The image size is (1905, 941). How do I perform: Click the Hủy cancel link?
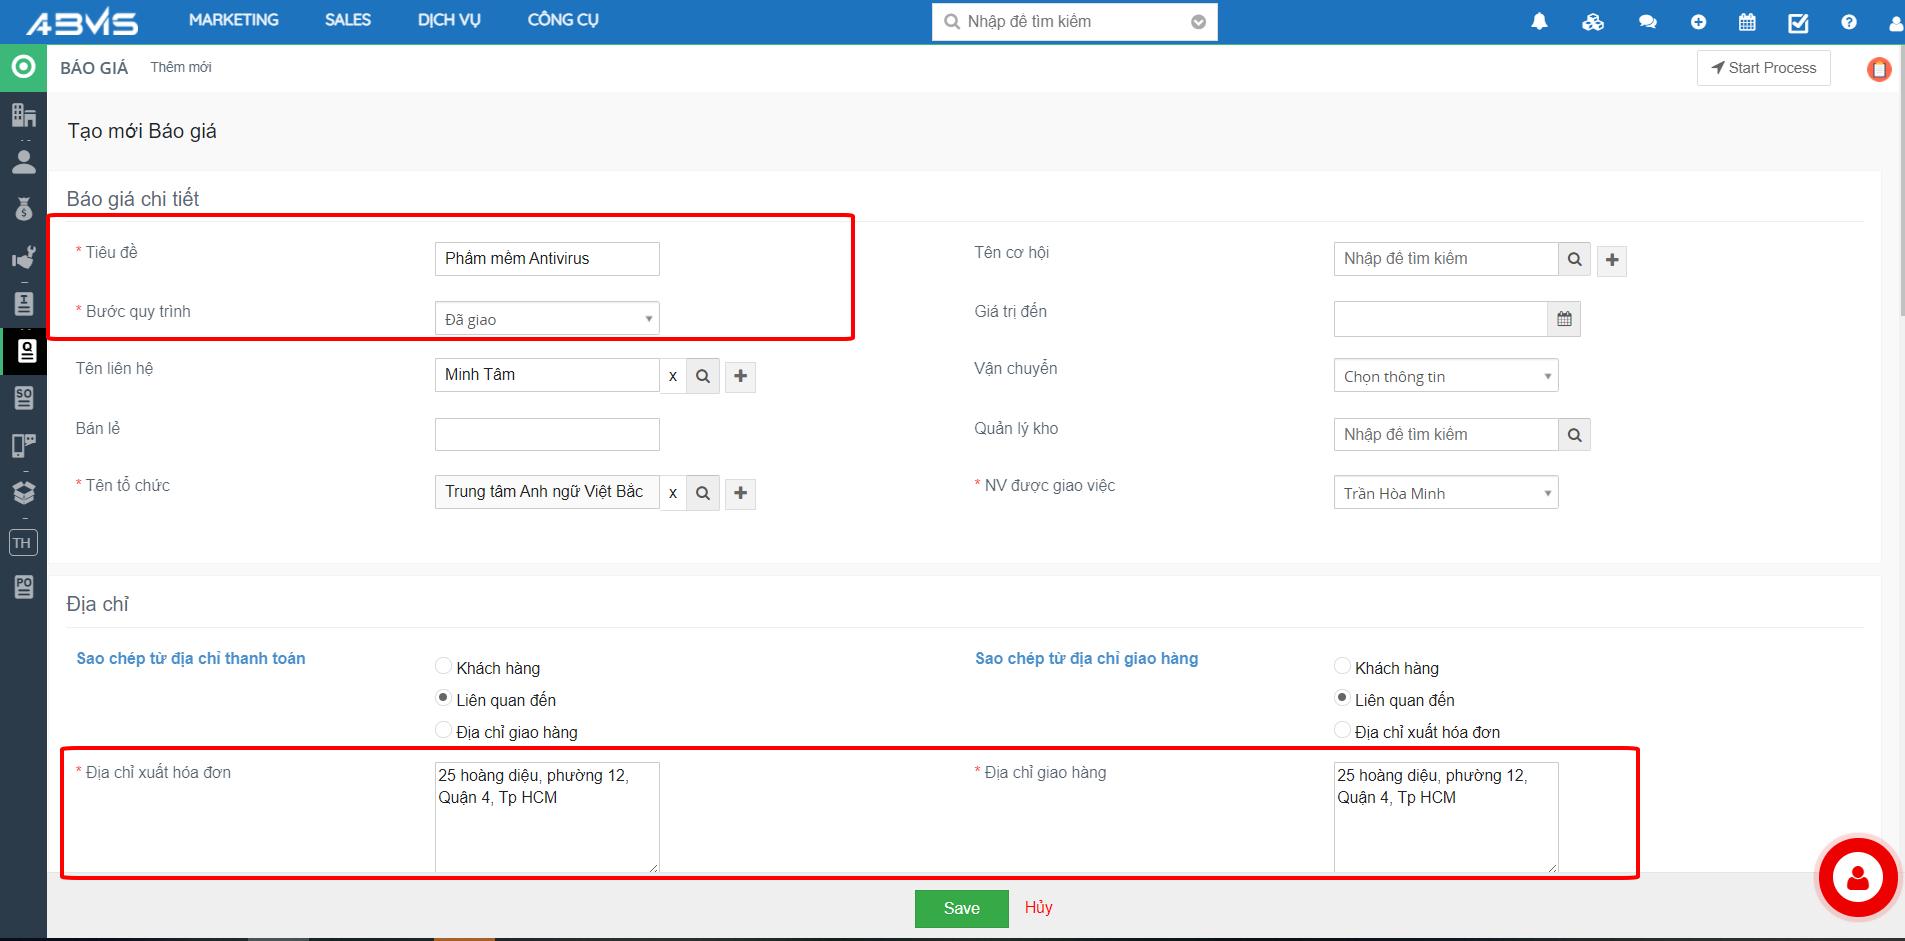pyautogui.click(x=1038, y=907)
